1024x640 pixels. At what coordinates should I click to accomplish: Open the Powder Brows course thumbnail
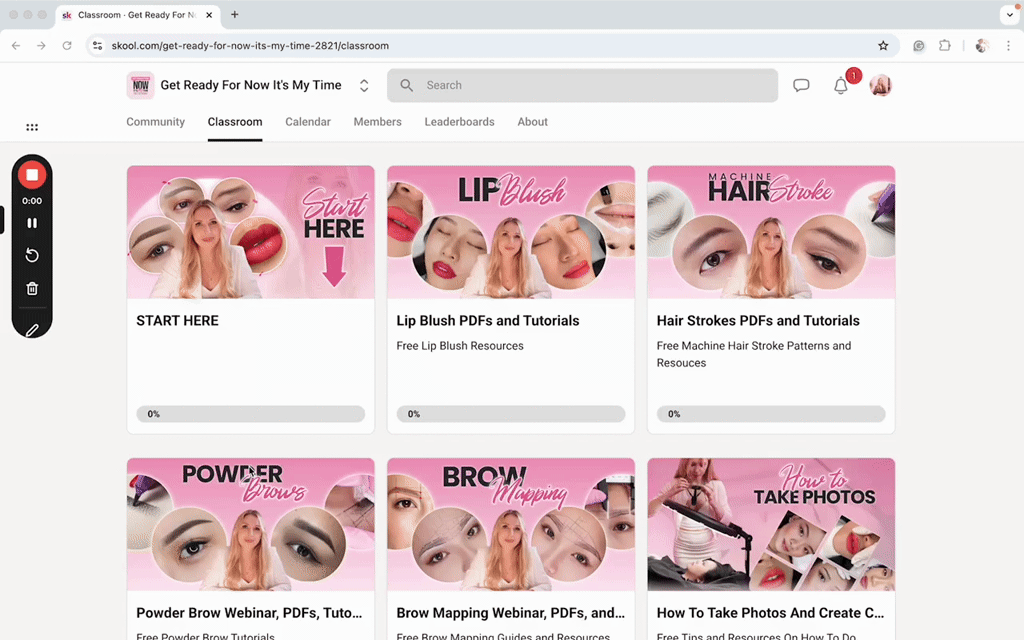pos(251,524)
